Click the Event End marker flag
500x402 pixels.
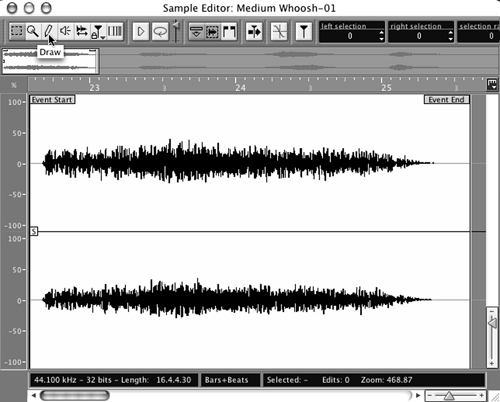point(446,100)
